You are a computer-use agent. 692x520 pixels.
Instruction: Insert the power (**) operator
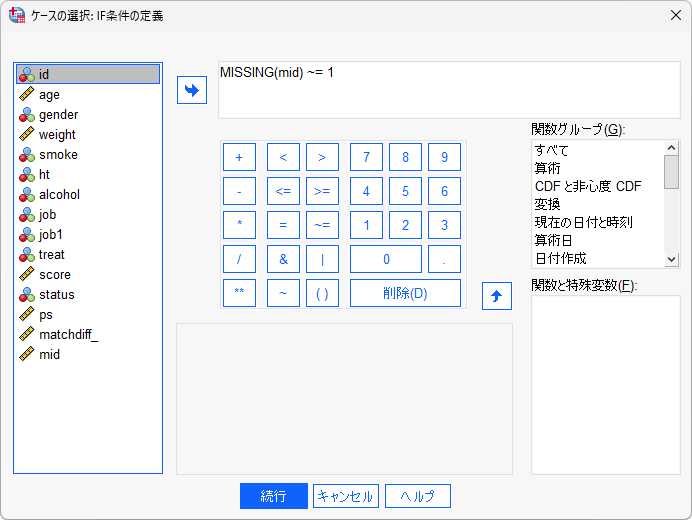239,293
